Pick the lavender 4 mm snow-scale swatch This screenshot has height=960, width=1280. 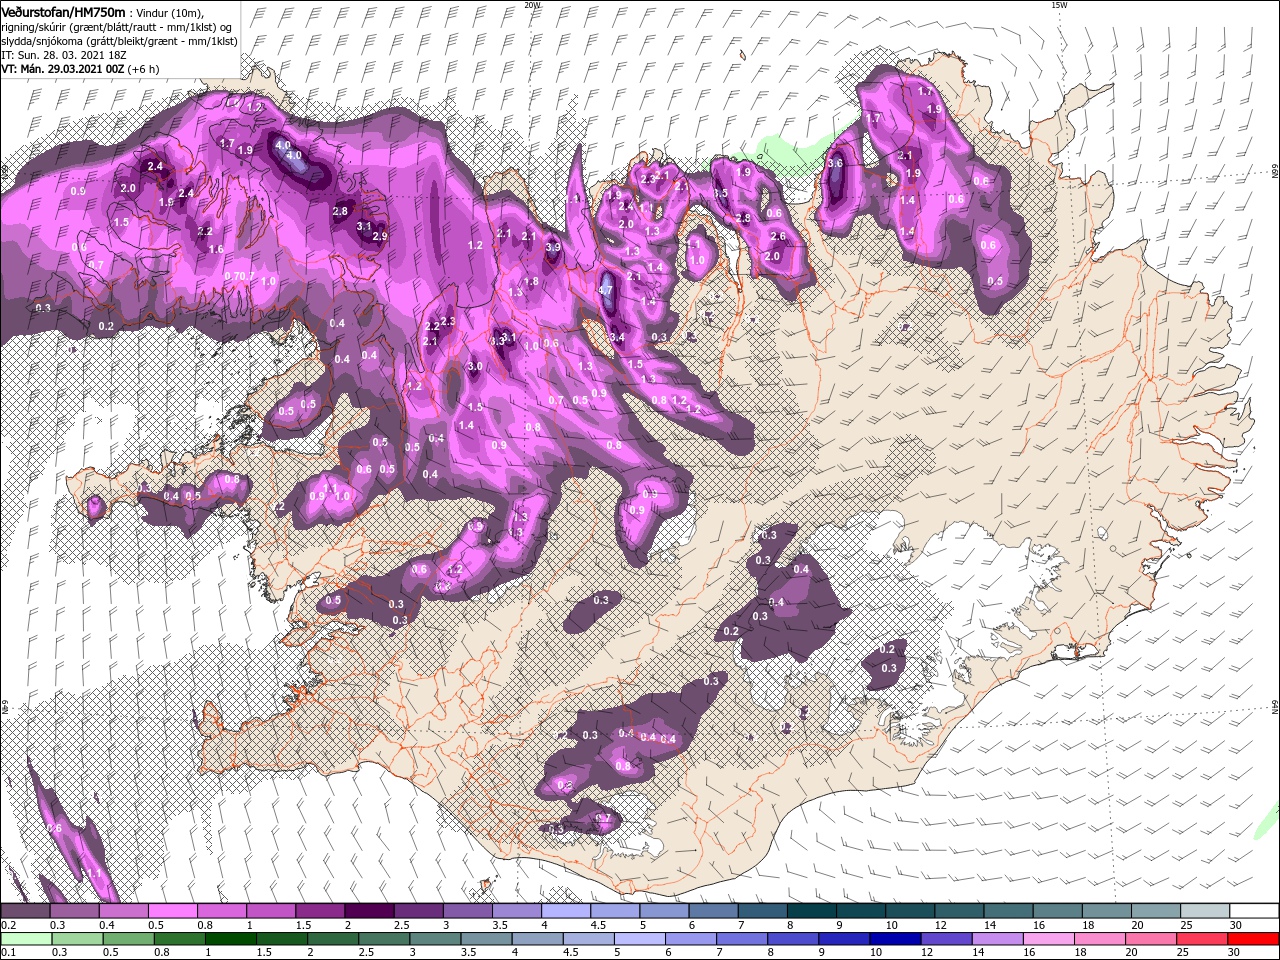click(x=565, y=911)
